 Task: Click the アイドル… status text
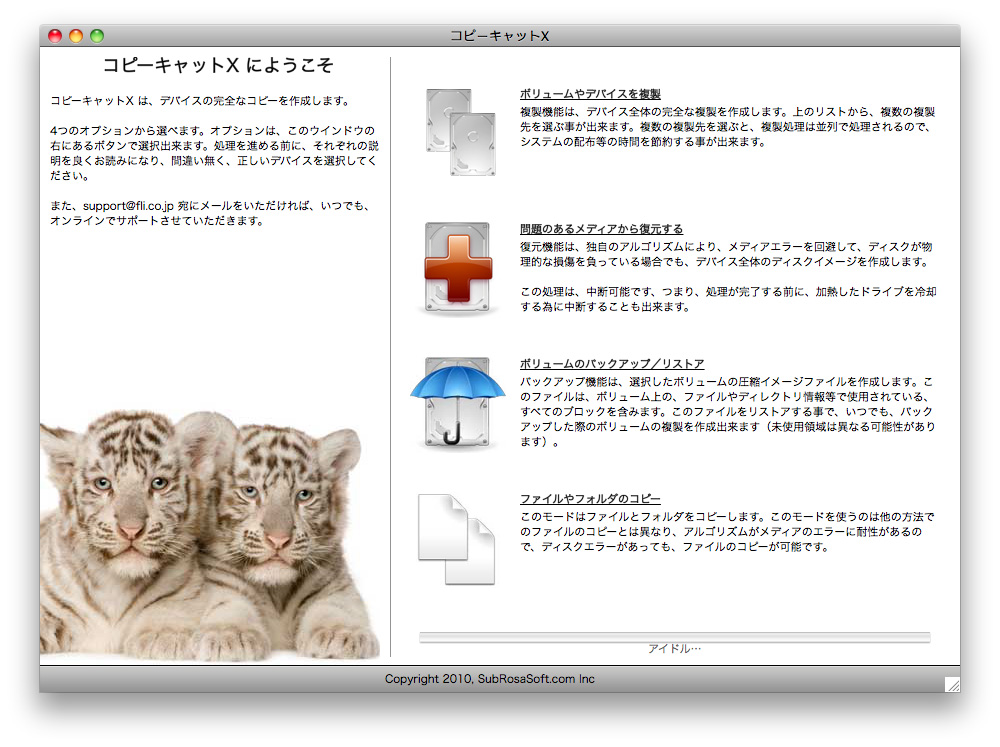click(x=674, y=649)
